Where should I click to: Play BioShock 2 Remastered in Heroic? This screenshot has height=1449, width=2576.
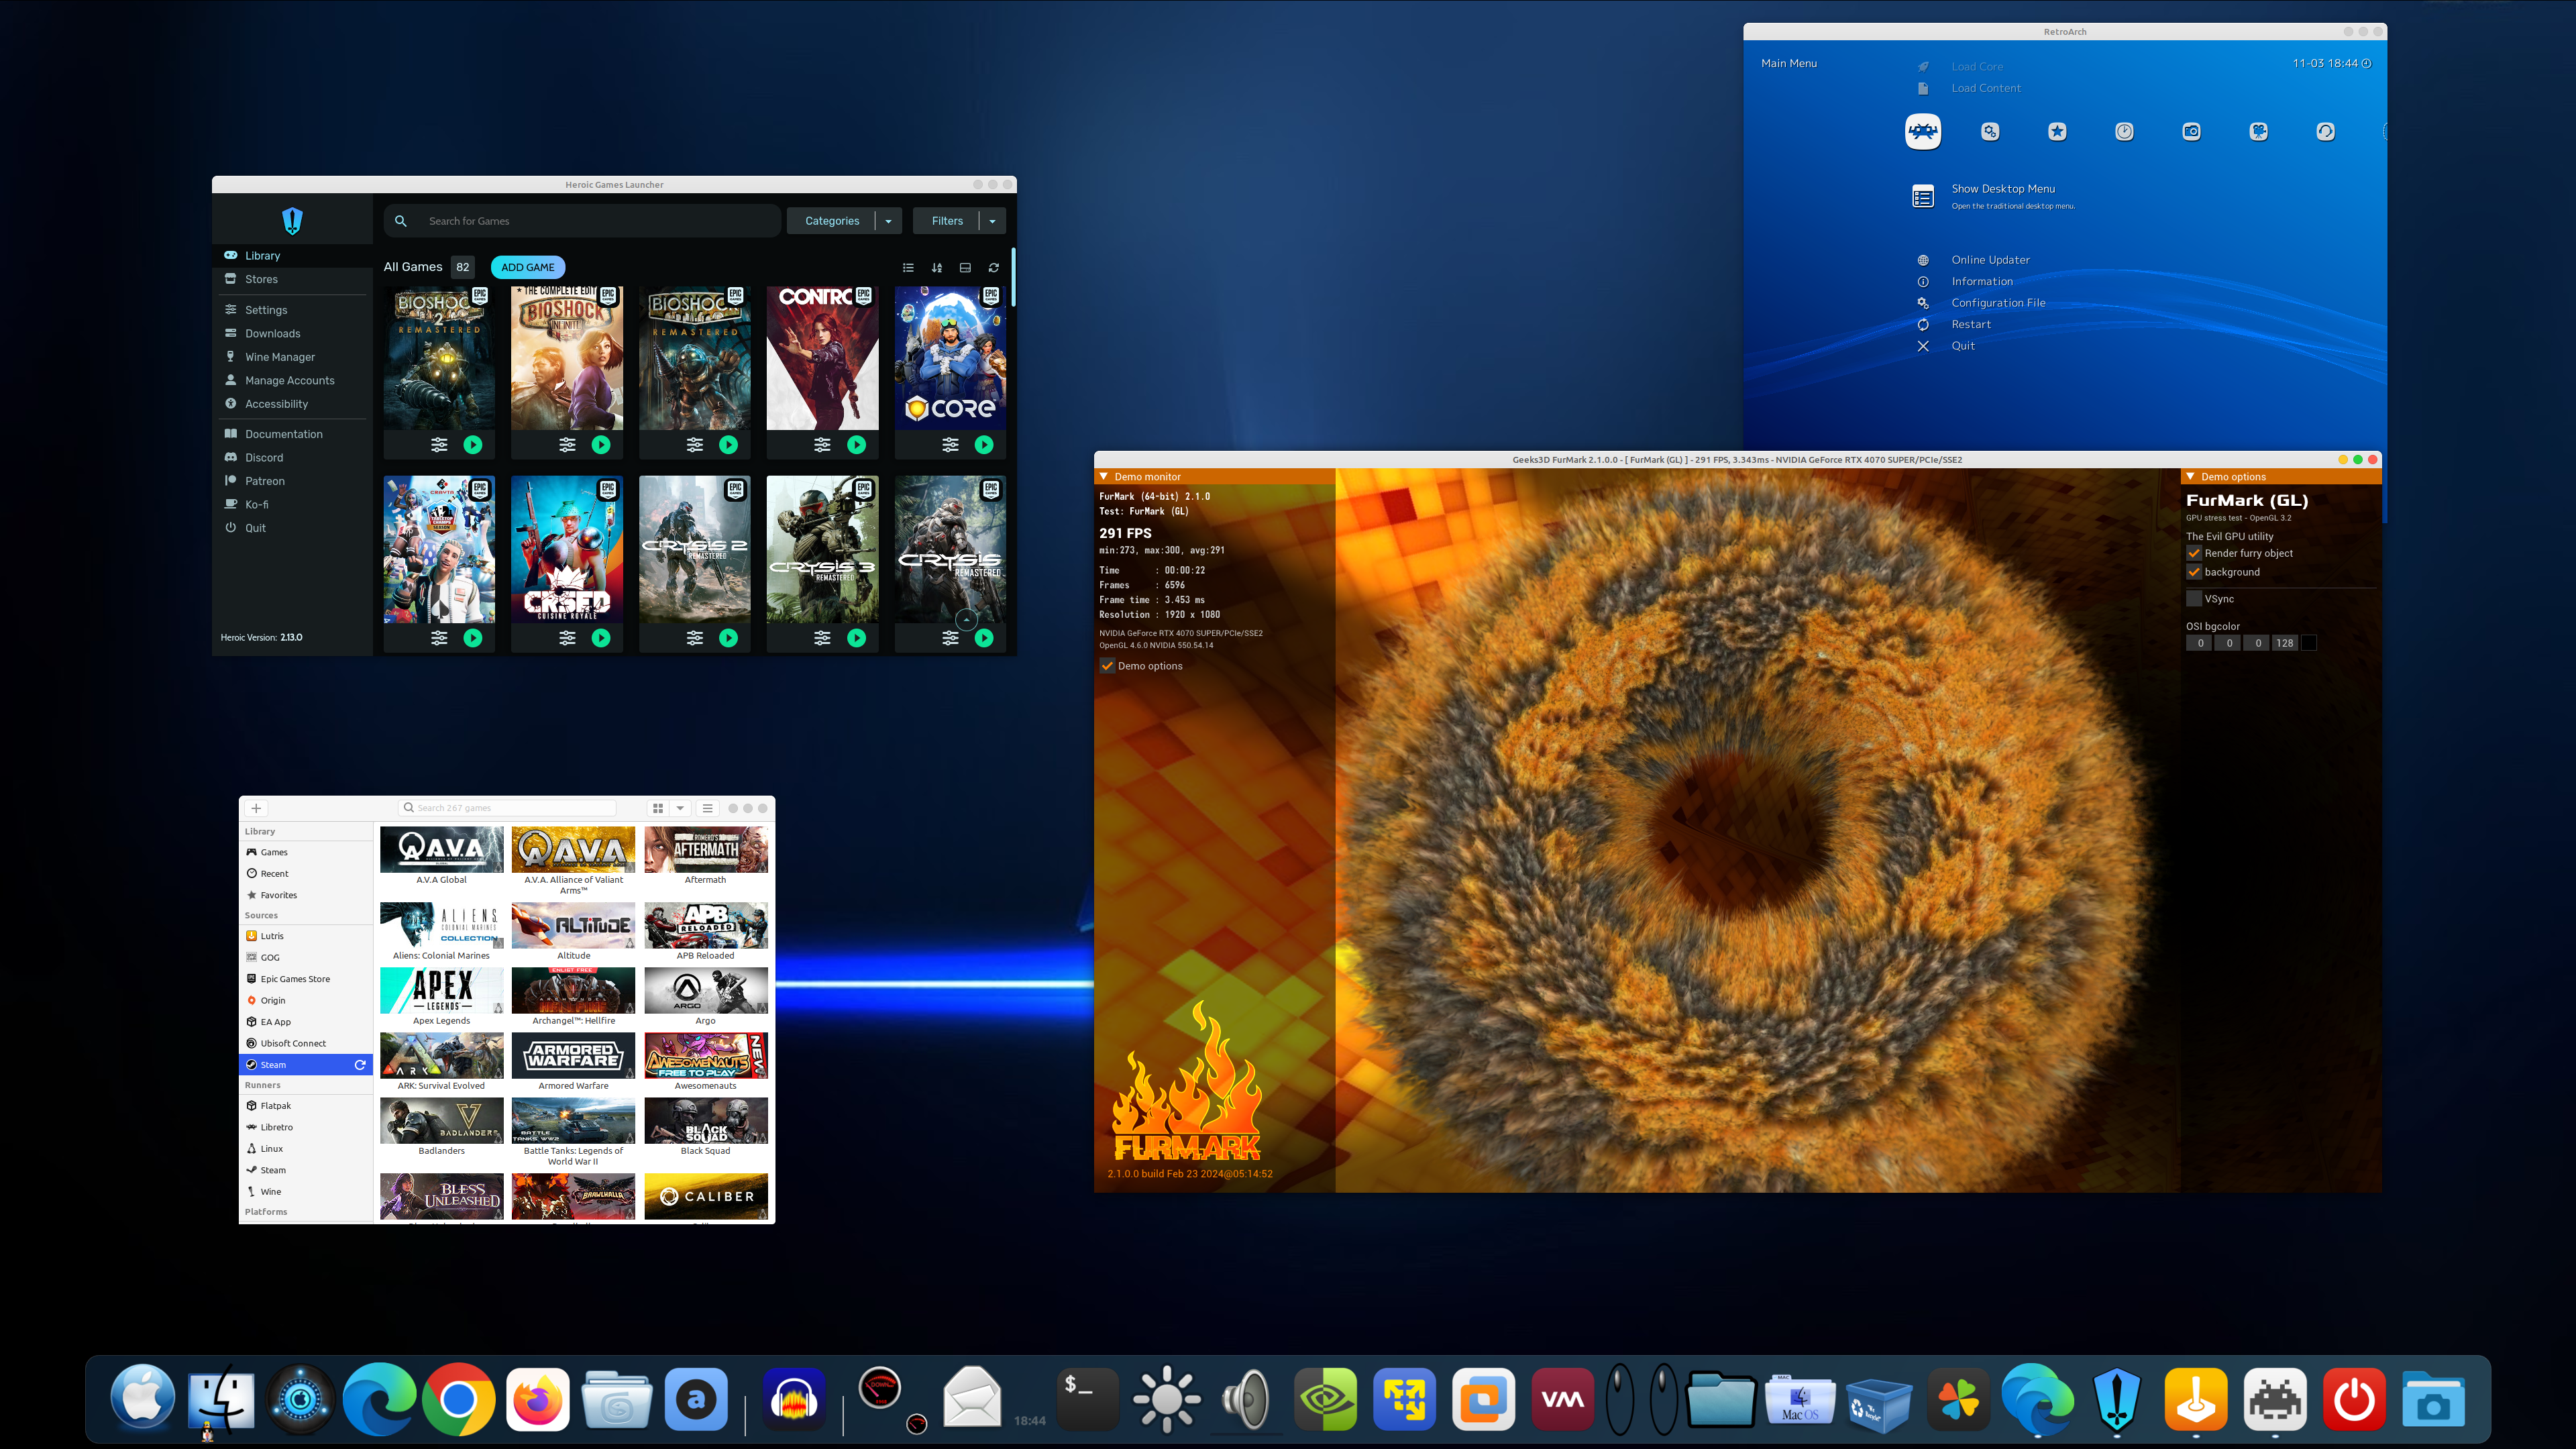(473, 445)
